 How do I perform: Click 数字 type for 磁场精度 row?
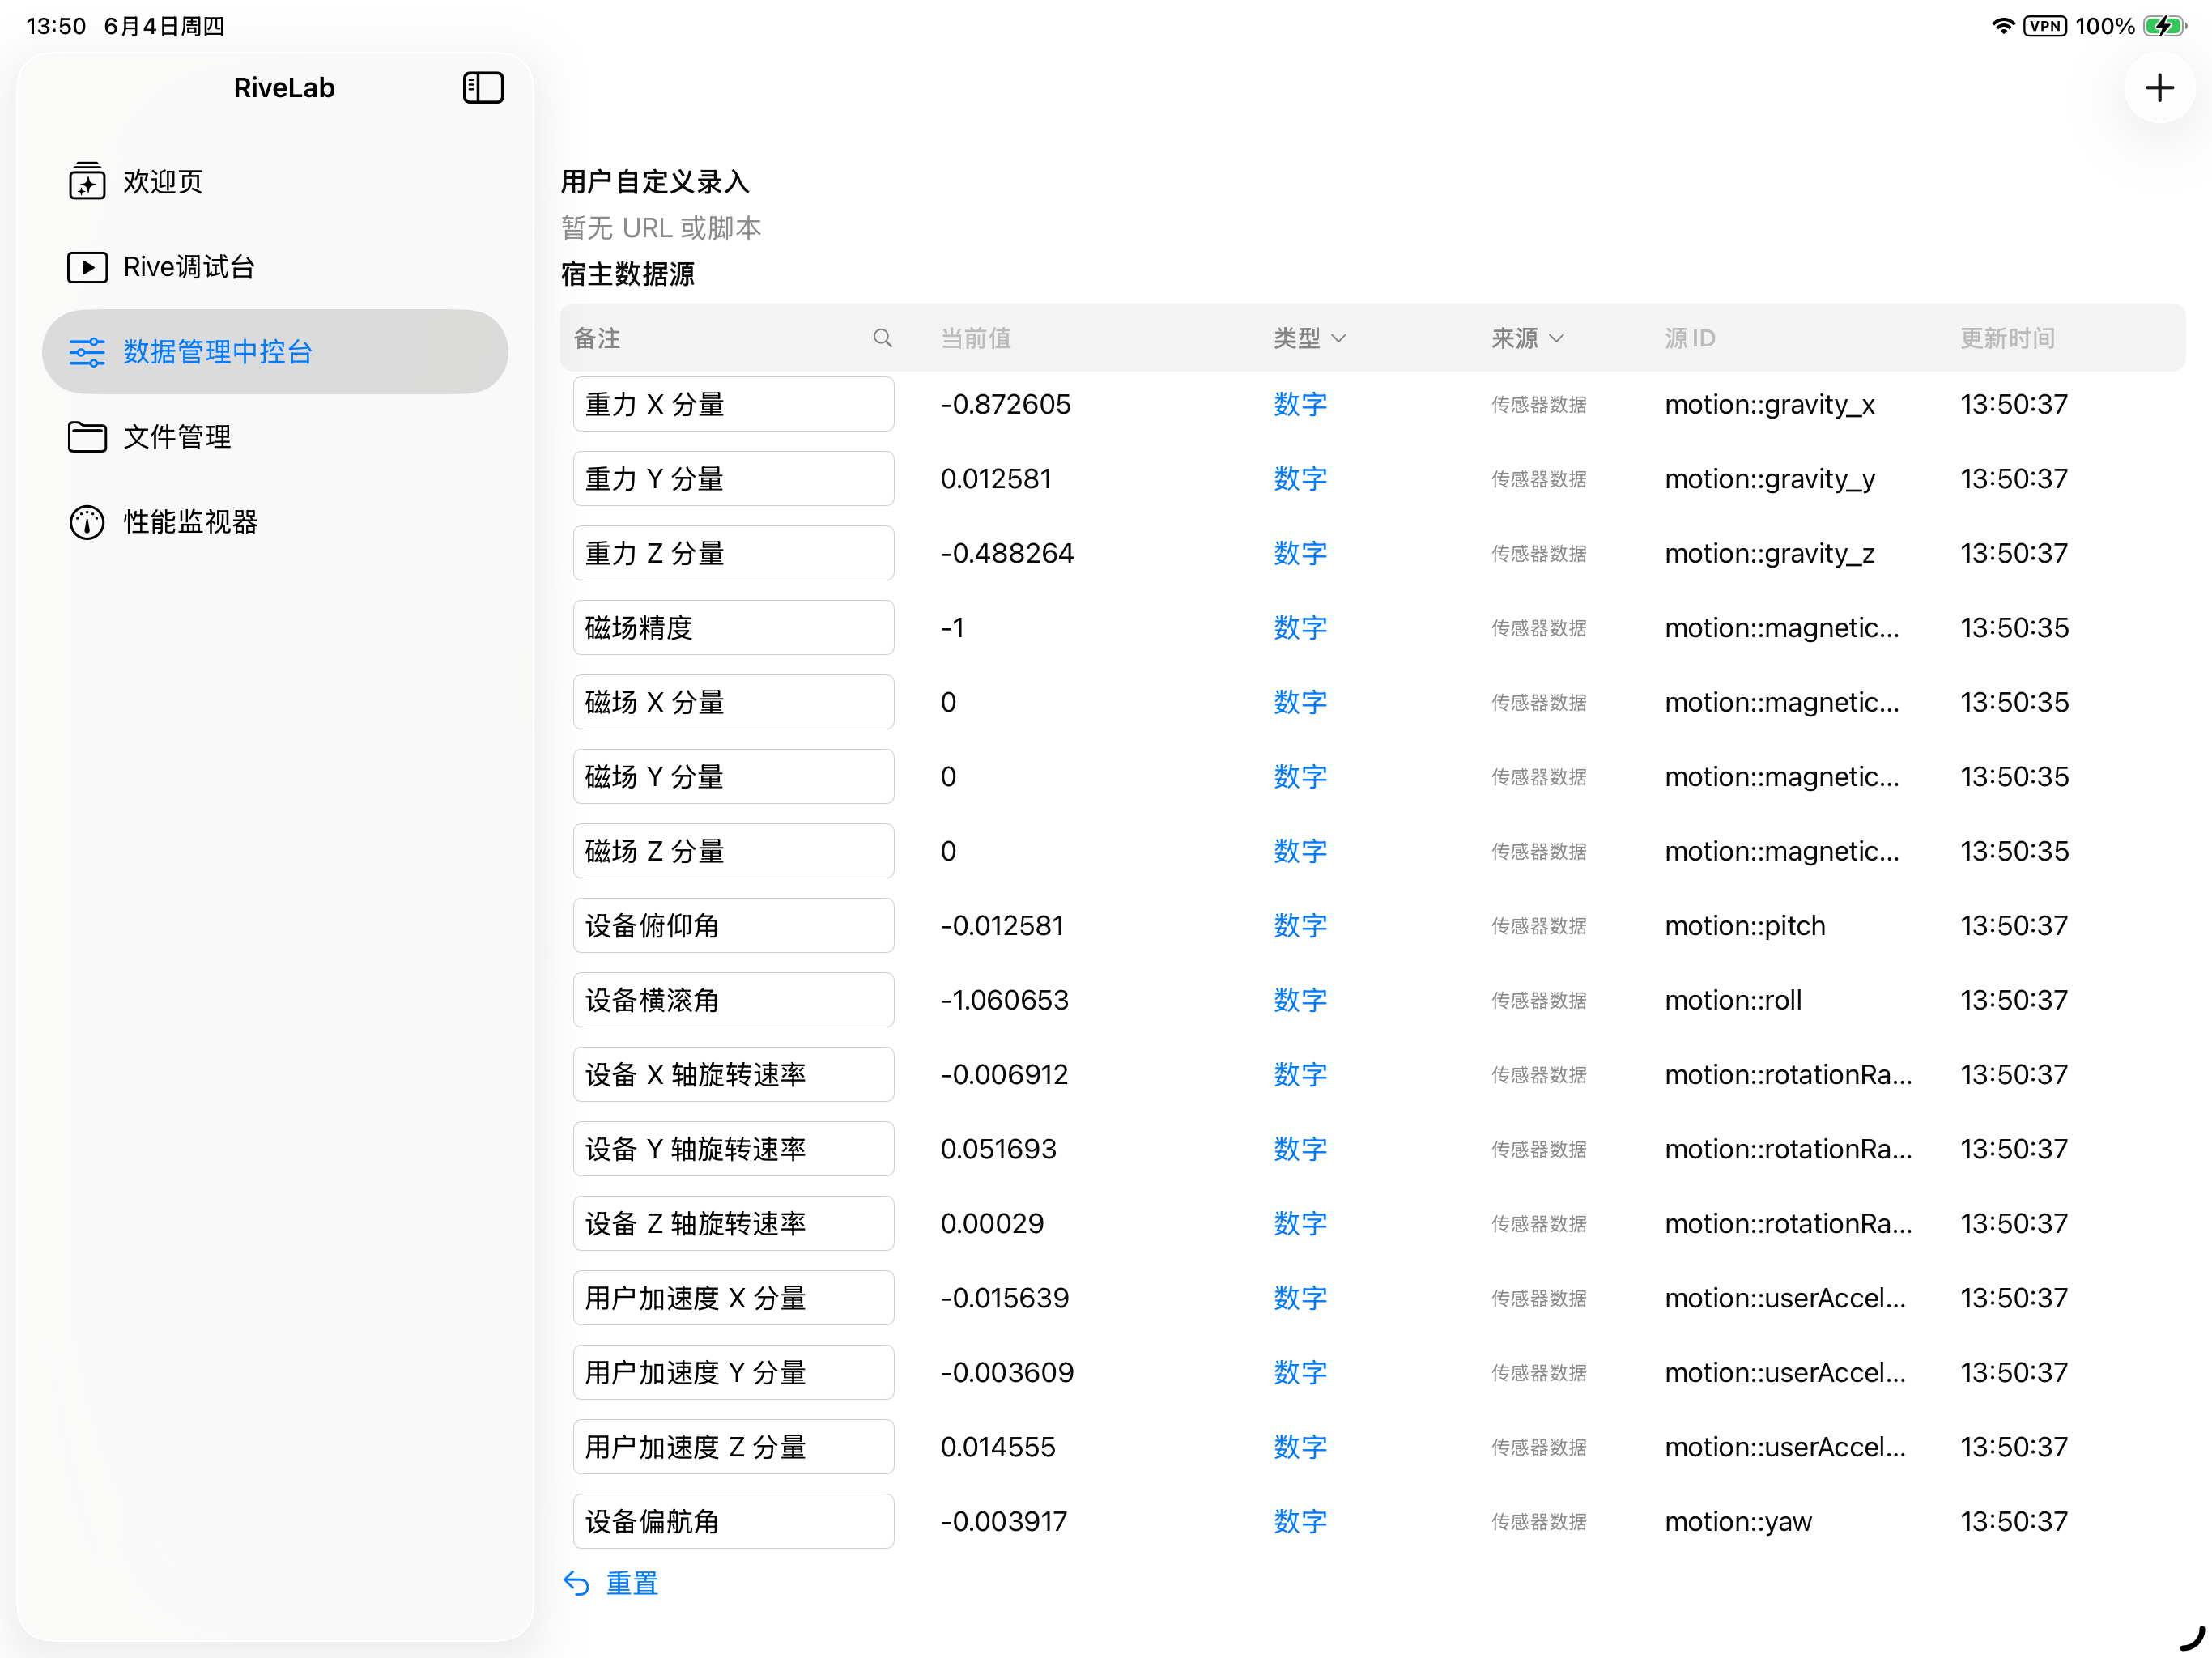(x=1300, y=628)
